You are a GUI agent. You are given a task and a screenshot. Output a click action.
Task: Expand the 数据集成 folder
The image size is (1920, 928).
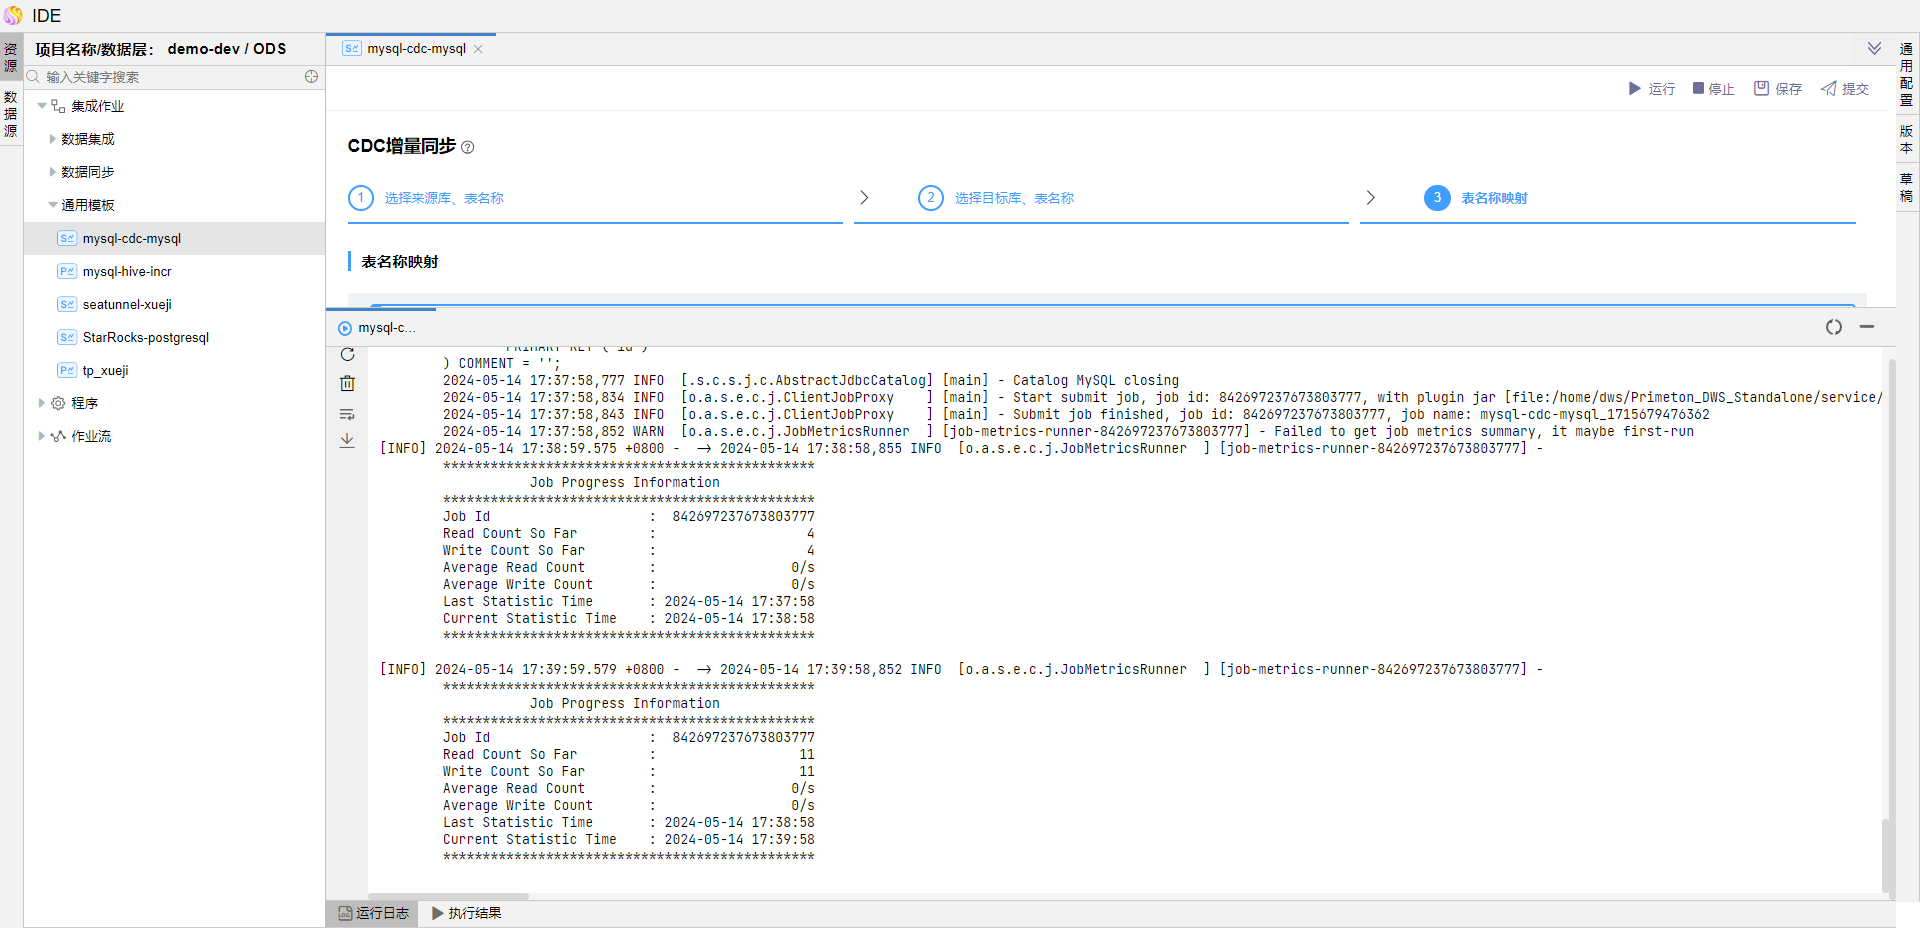pos(52,139)
